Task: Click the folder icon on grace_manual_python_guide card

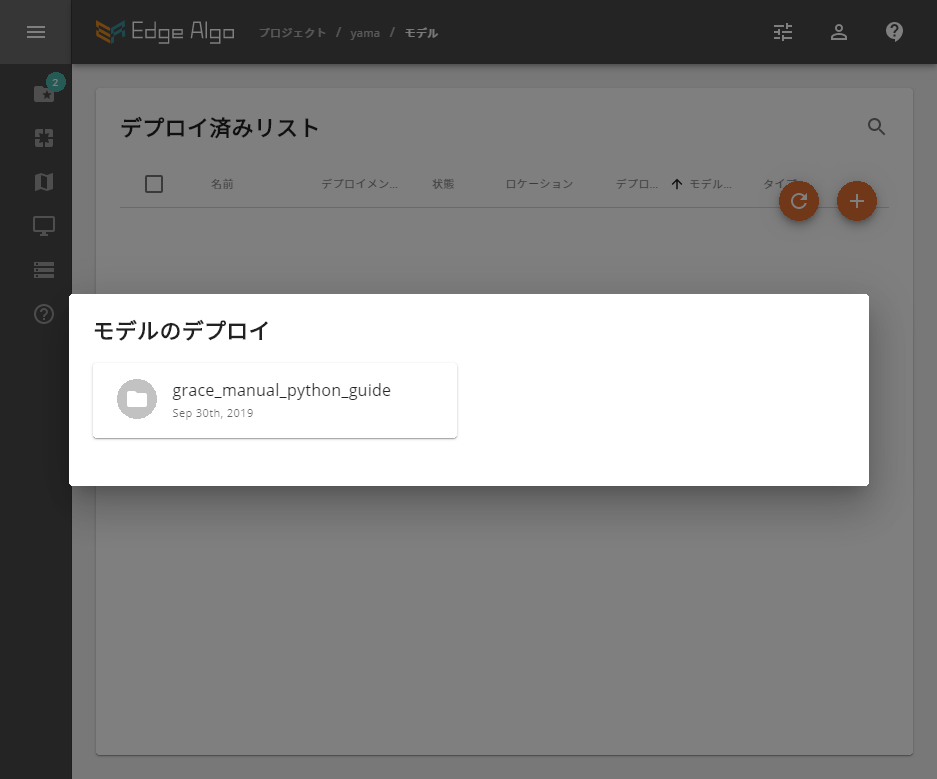Action: [137, 399]
